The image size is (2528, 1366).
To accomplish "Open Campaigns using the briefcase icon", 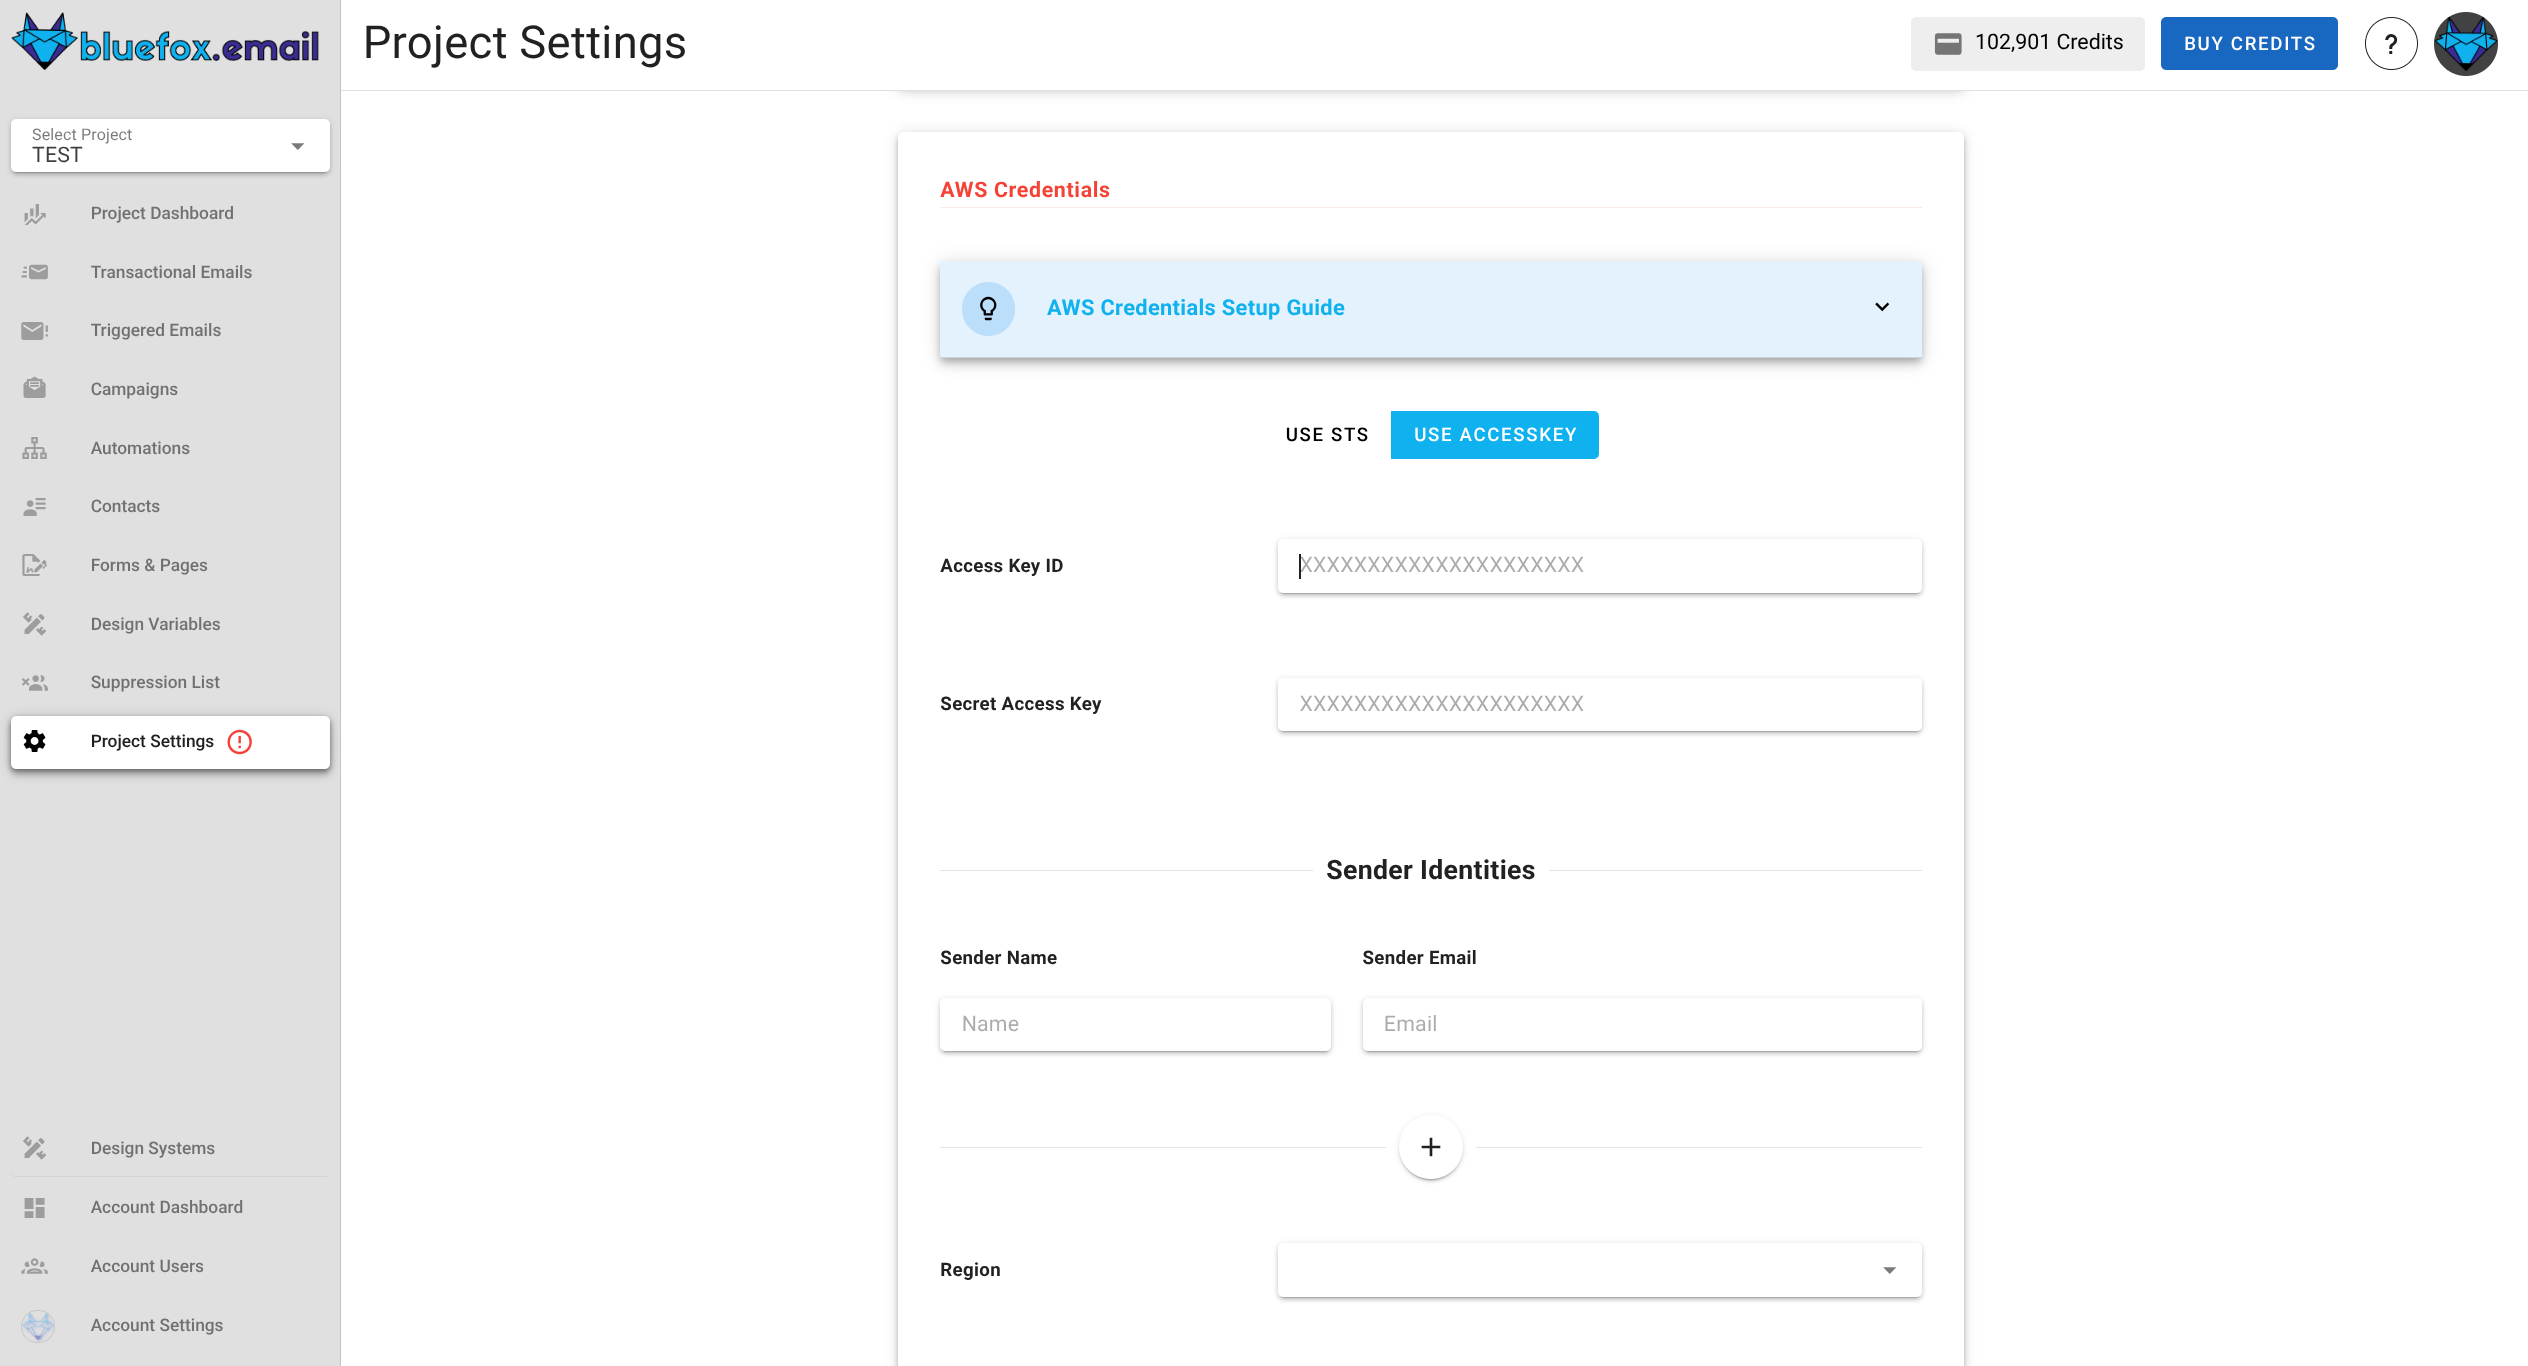I will pos(35,388).
